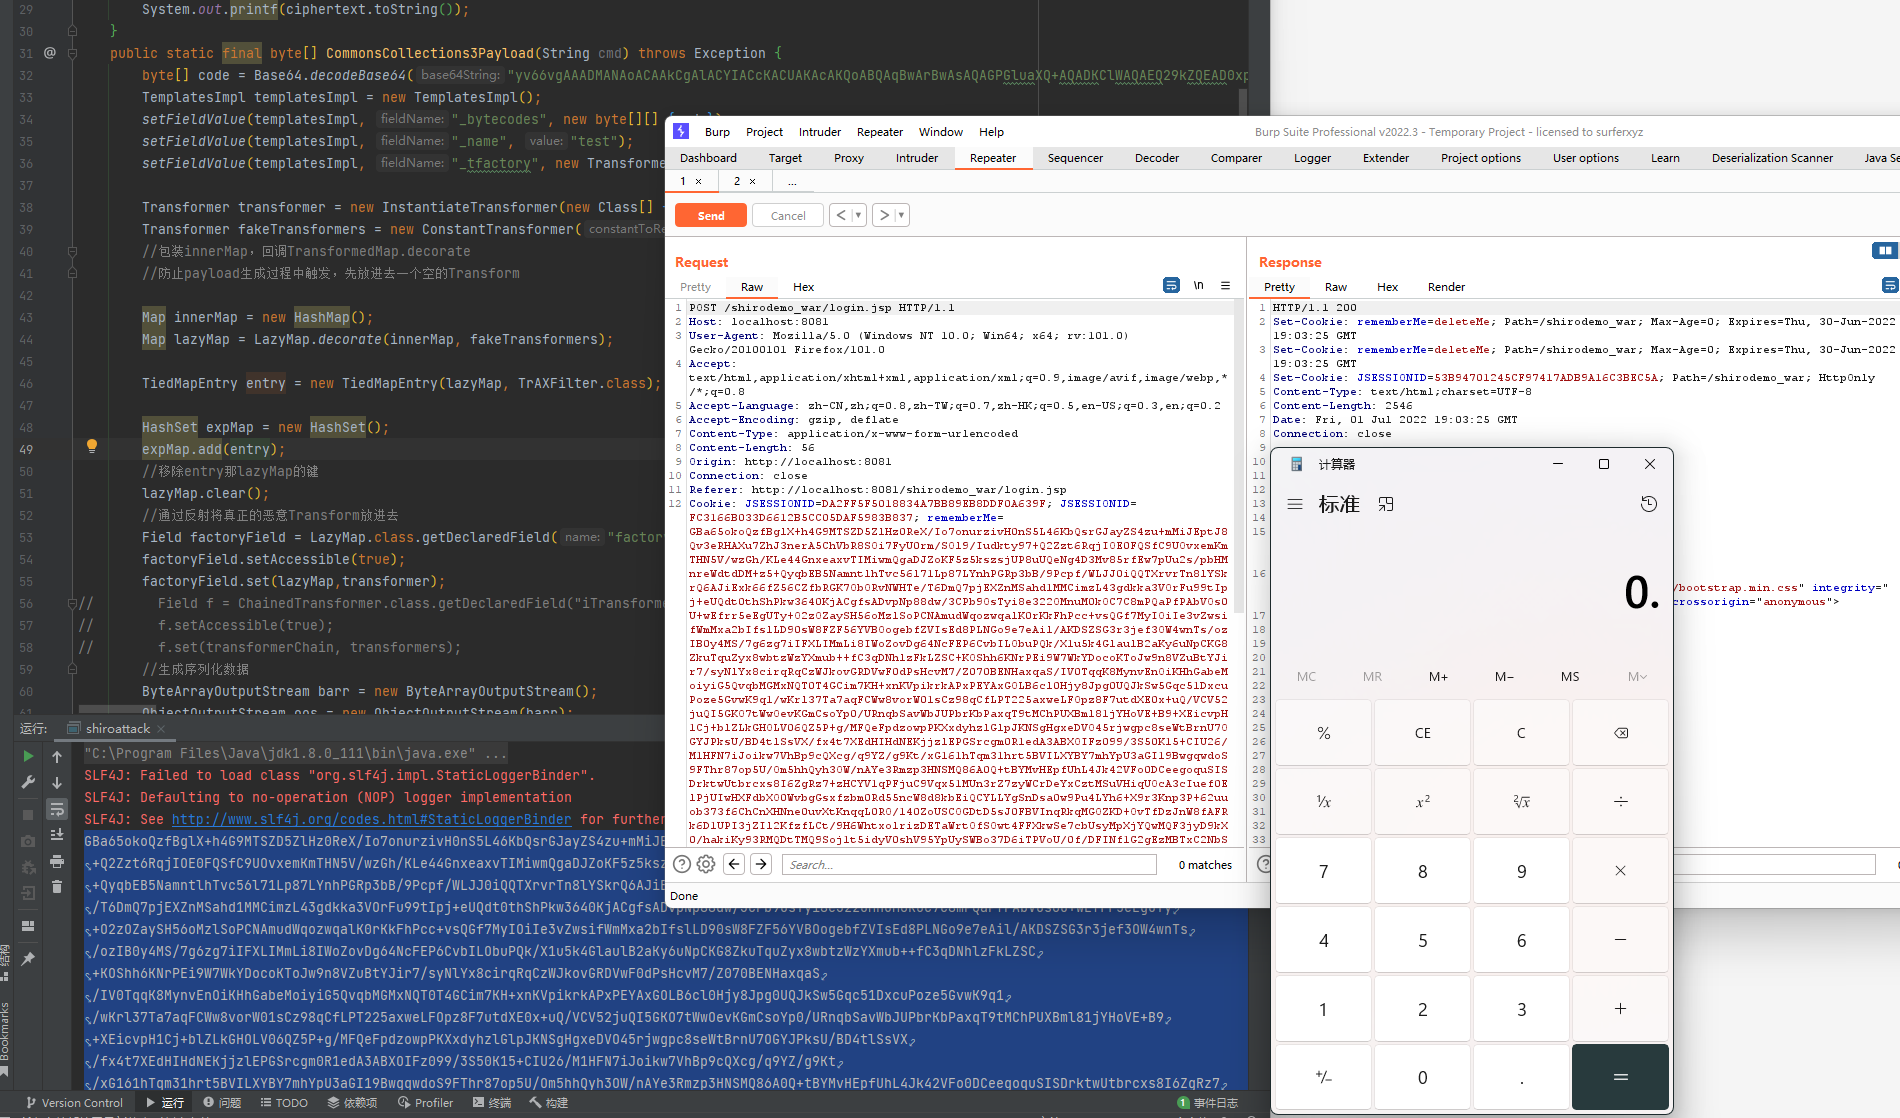Close Repeater tab 1
1900x1118 pixels.
(698, 182)
